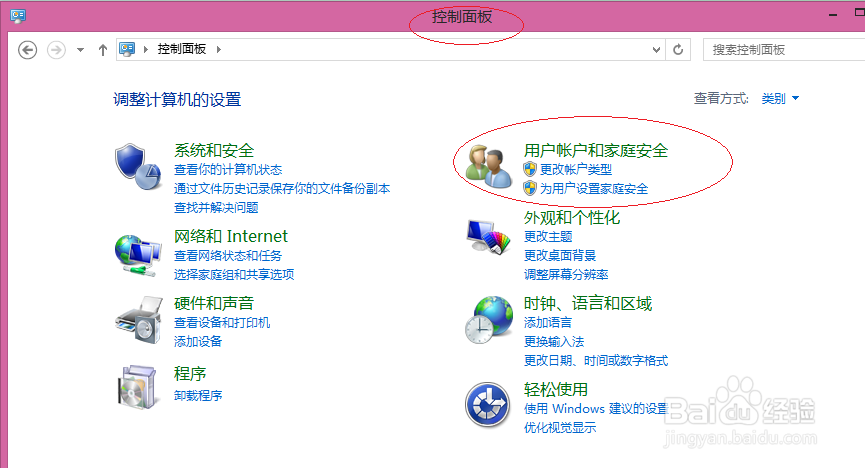This screenshot has height=468, width=865.
Task: Refresh the Control Panel view
Action: coord(678,50)
